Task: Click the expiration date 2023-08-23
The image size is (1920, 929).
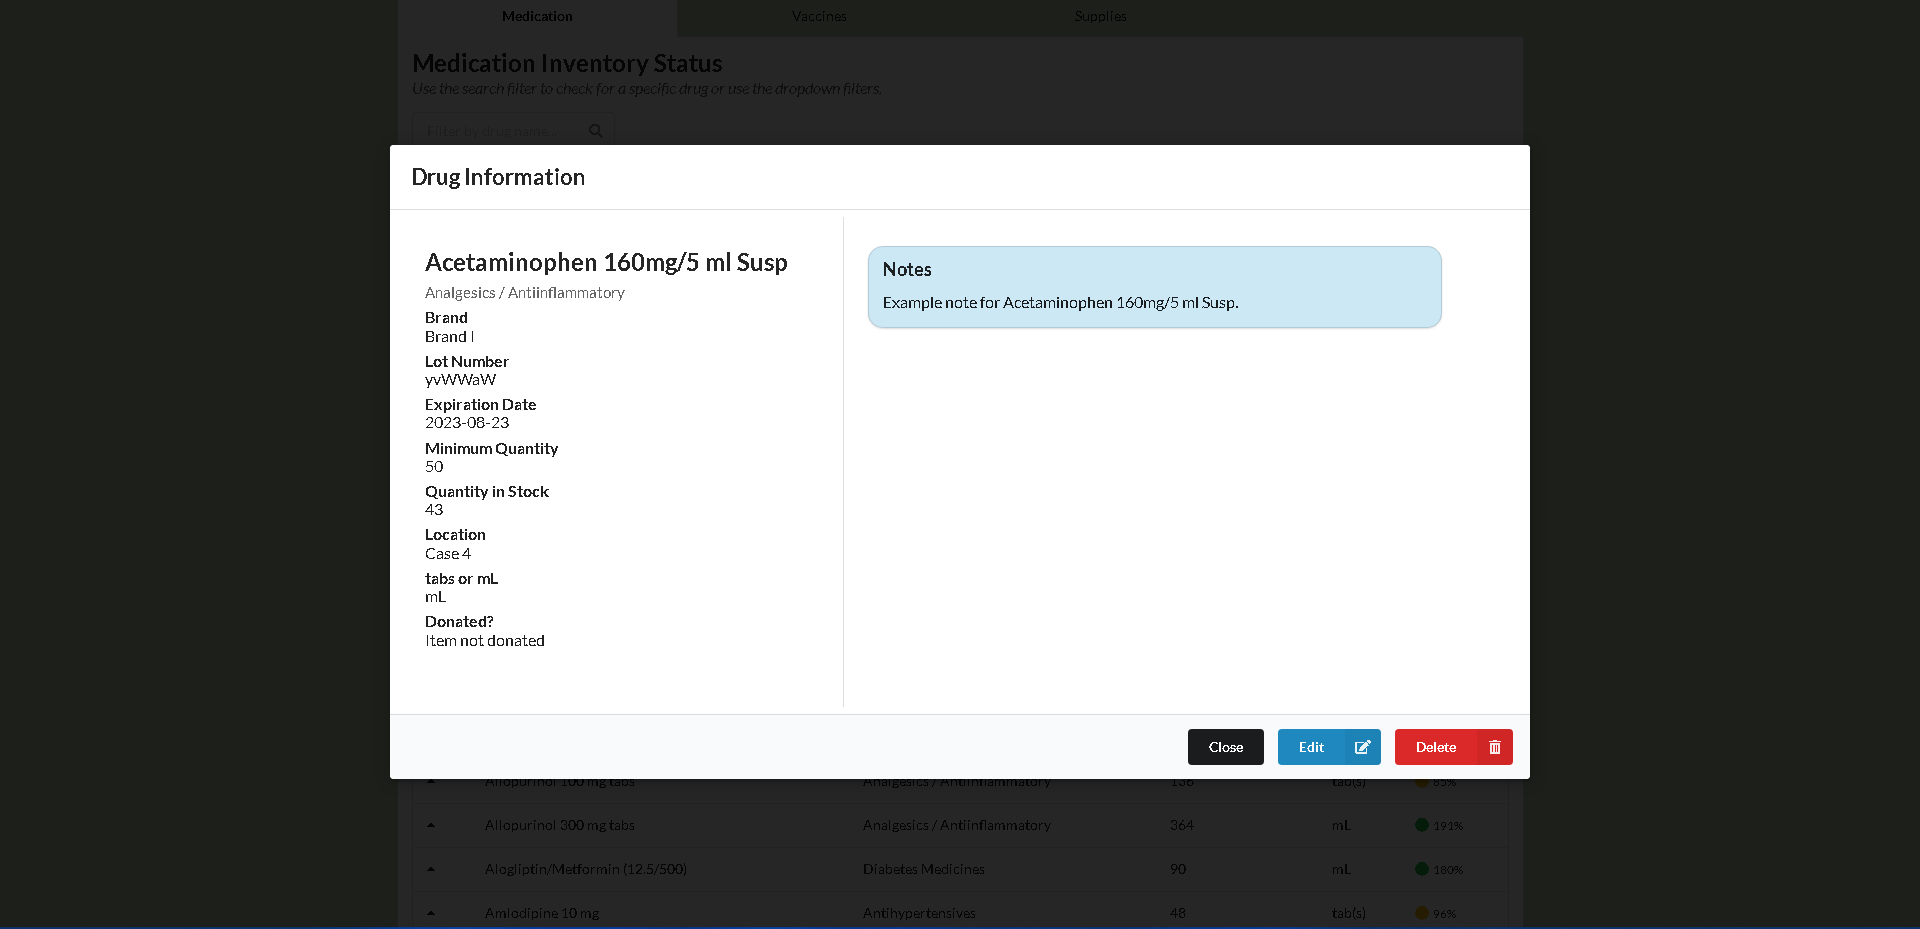Action: click(x=467, y=423)
